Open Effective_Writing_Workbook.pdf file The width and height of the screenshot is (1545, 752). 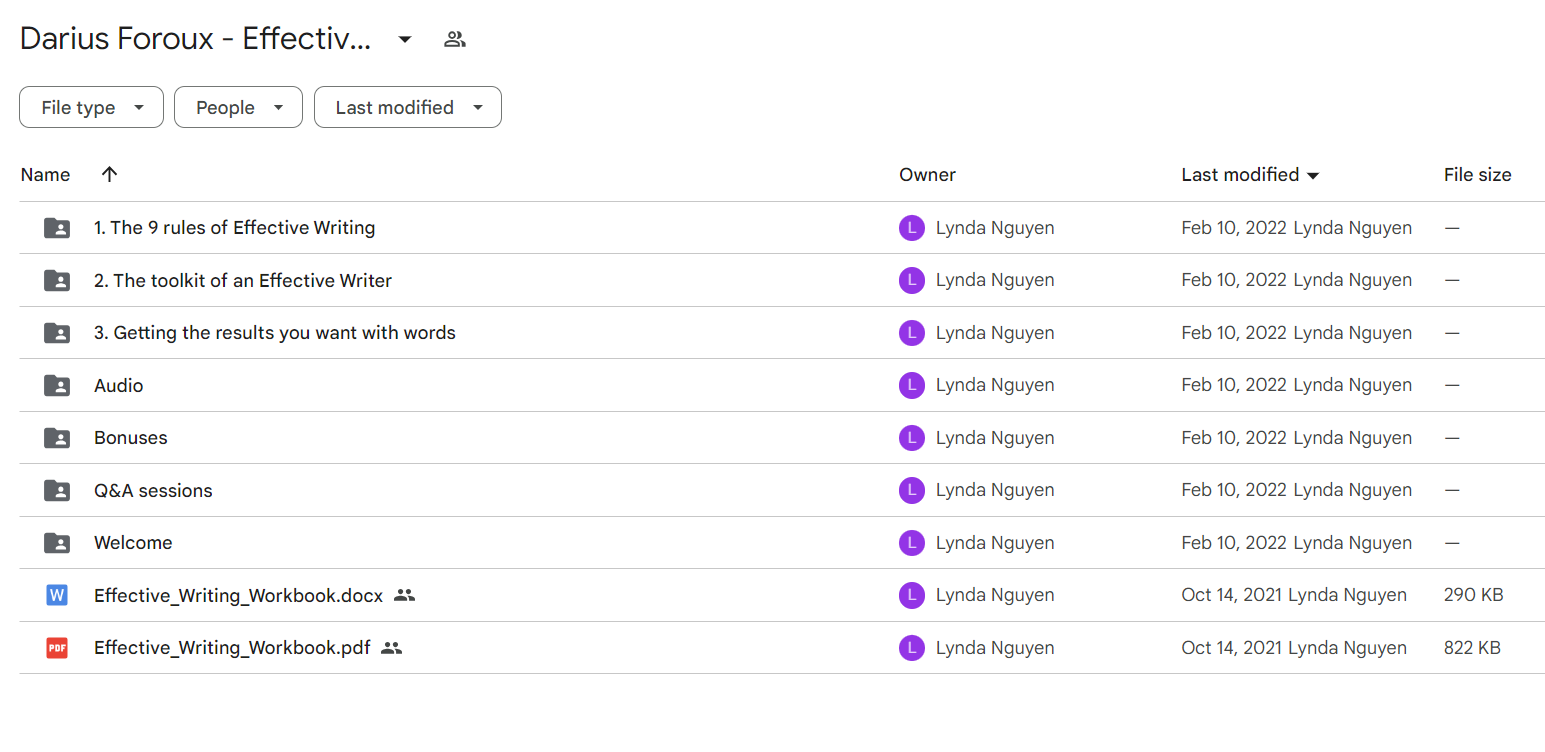coord(232,648)
